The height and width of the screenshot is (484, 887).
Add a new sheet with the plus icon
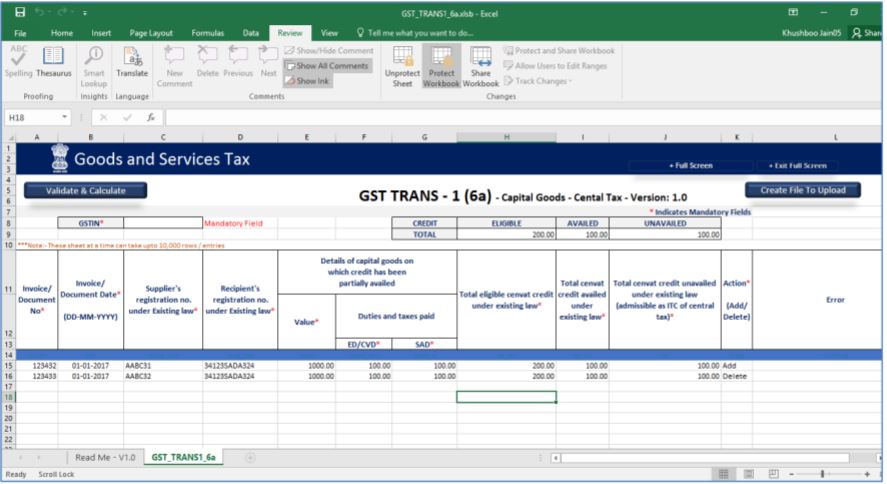coord(250,457)
